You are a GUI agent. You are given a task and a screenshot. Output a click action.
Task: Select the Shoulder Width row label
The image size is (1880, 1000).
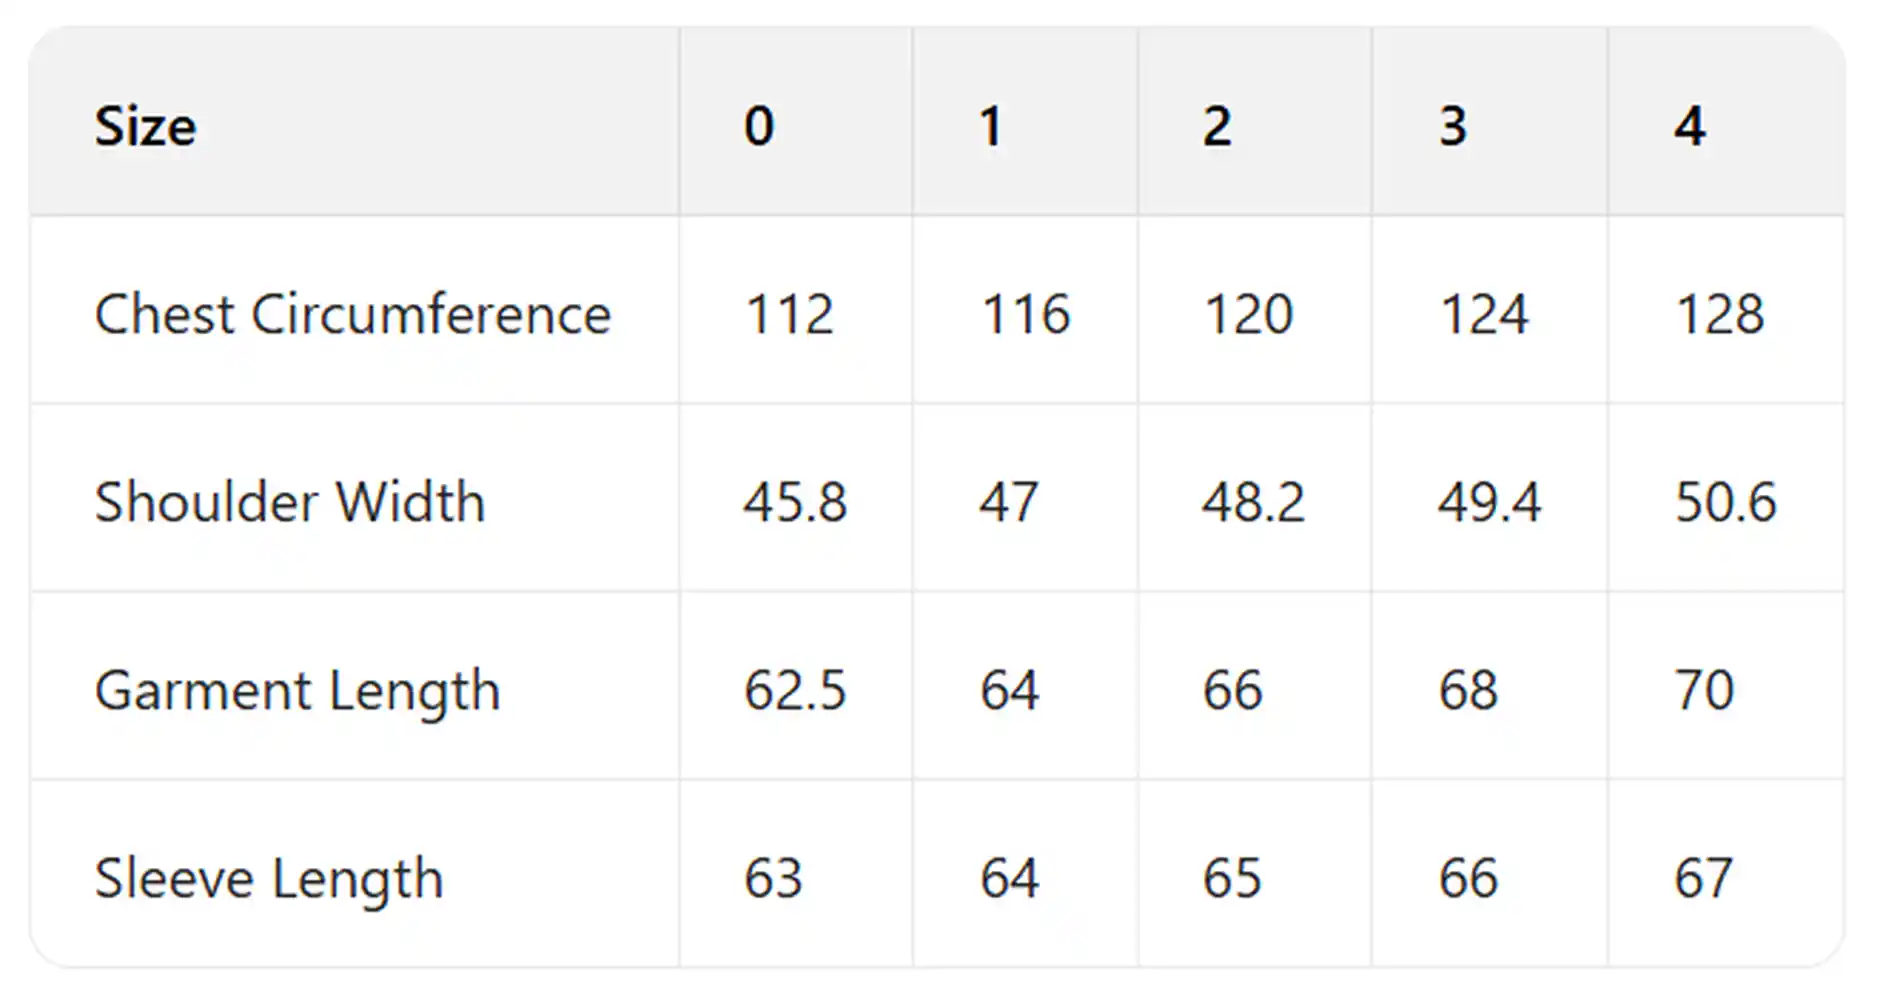coord(290,502)
